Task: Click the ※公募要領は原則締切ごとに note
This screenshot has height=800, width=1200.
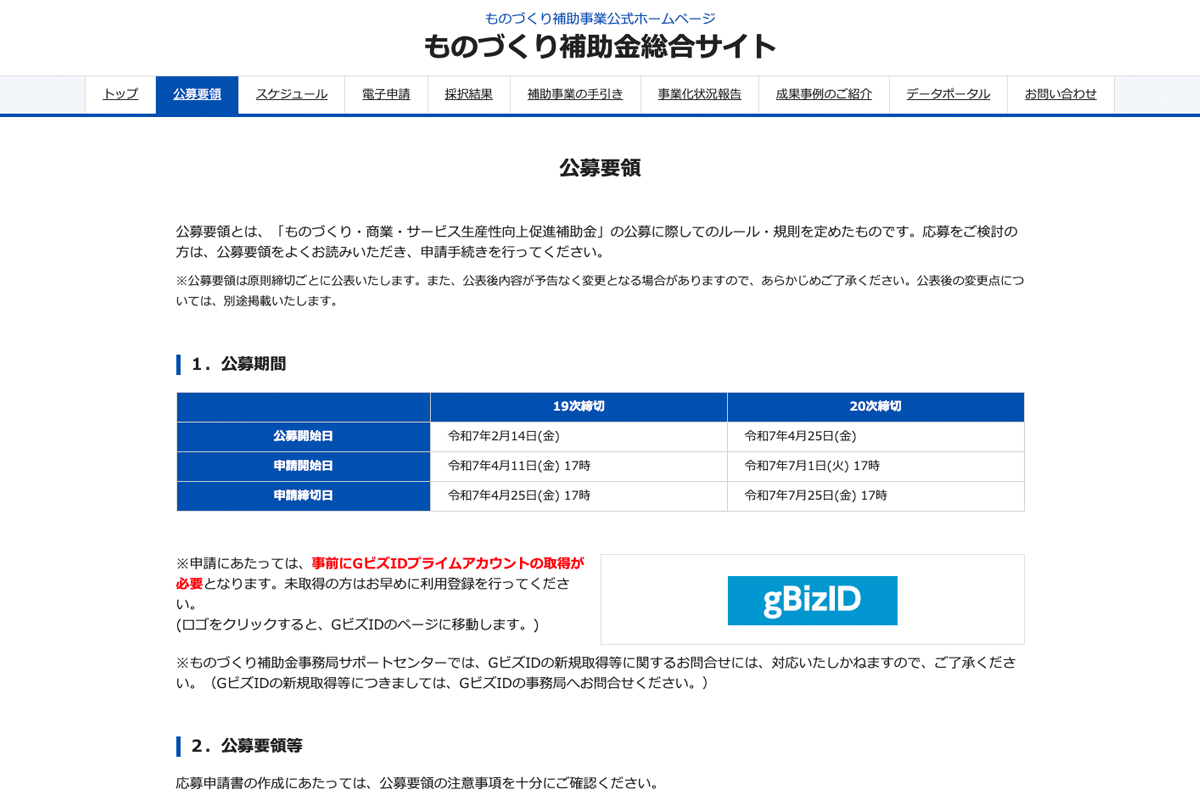Action: coord(600,290)
